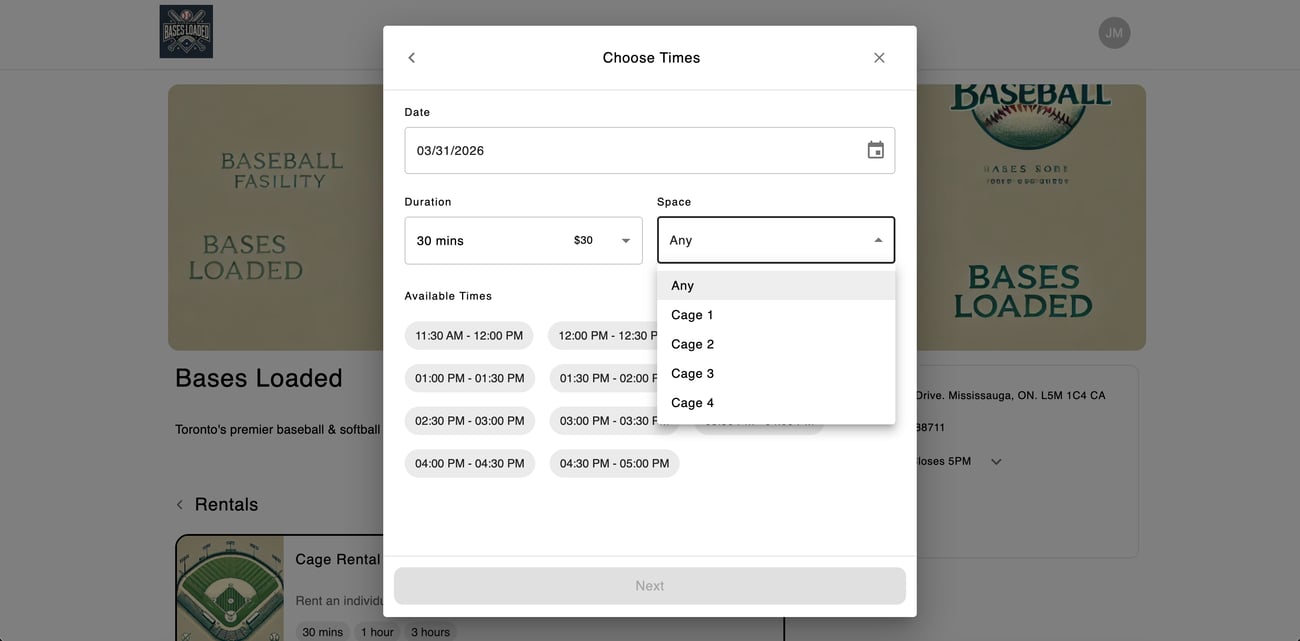Click the Mississauga address text
The image size is (1300, 641).
1010,395
